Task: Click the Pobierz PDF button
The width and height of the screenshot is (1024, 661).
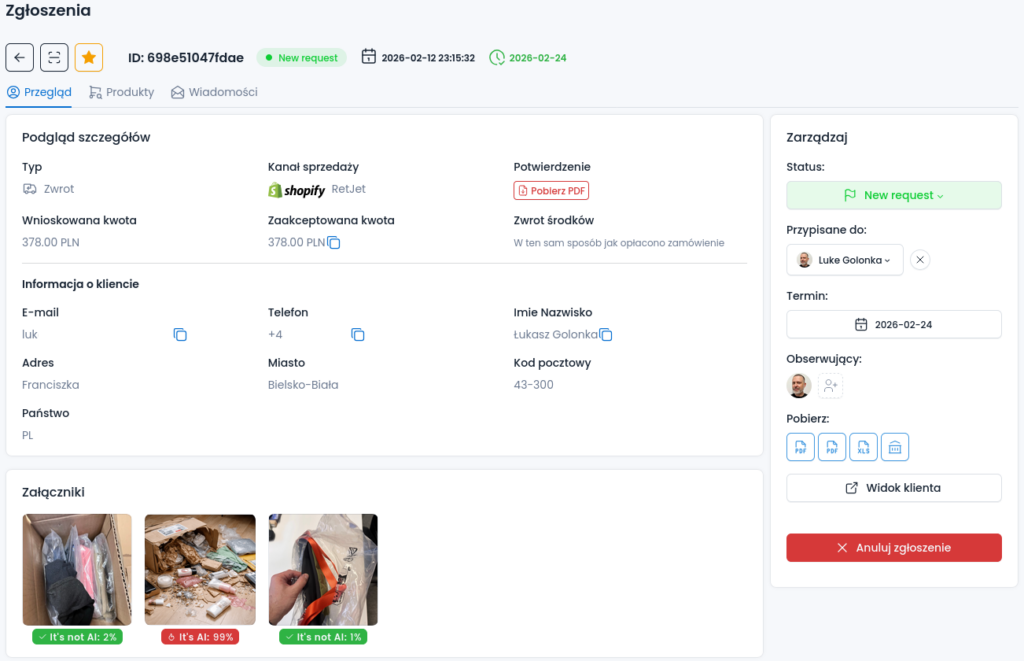Action: [551, 191]
